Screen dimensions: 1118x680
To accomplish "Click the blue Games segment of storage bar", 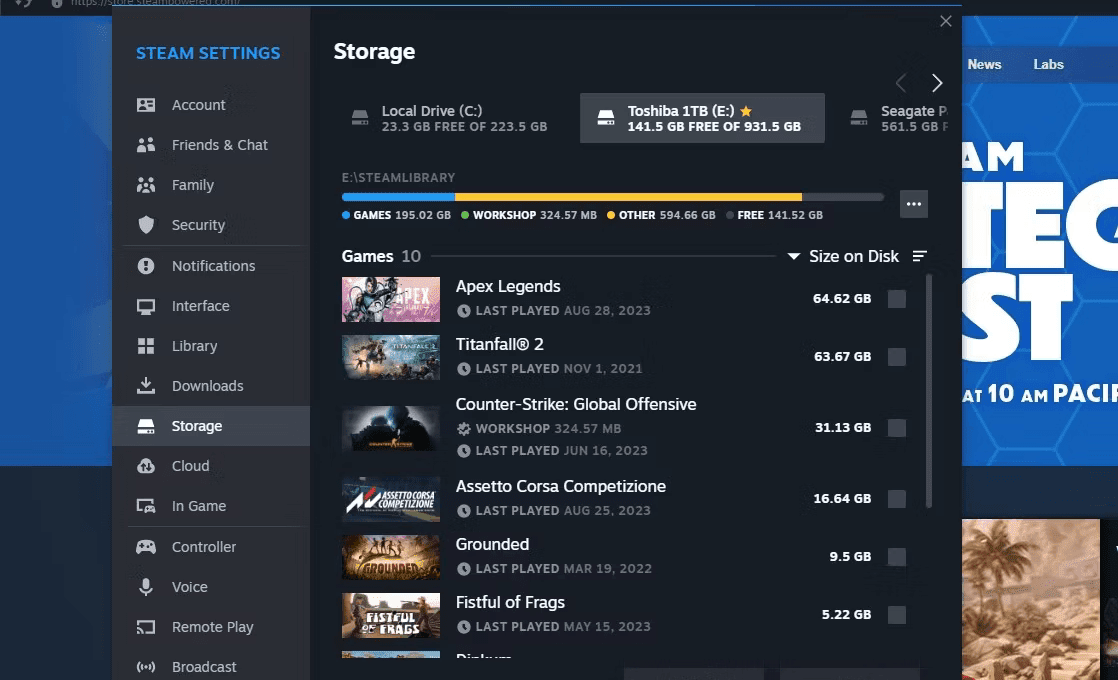I will (x=399, y=197).
